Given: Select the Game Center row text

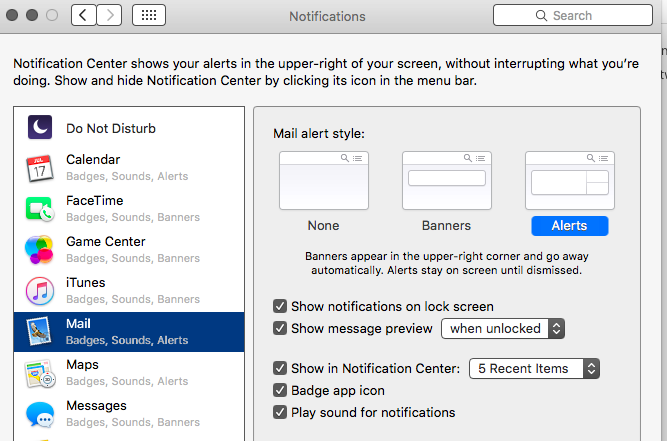Looking at the screenshot, I should pos(133,250).
